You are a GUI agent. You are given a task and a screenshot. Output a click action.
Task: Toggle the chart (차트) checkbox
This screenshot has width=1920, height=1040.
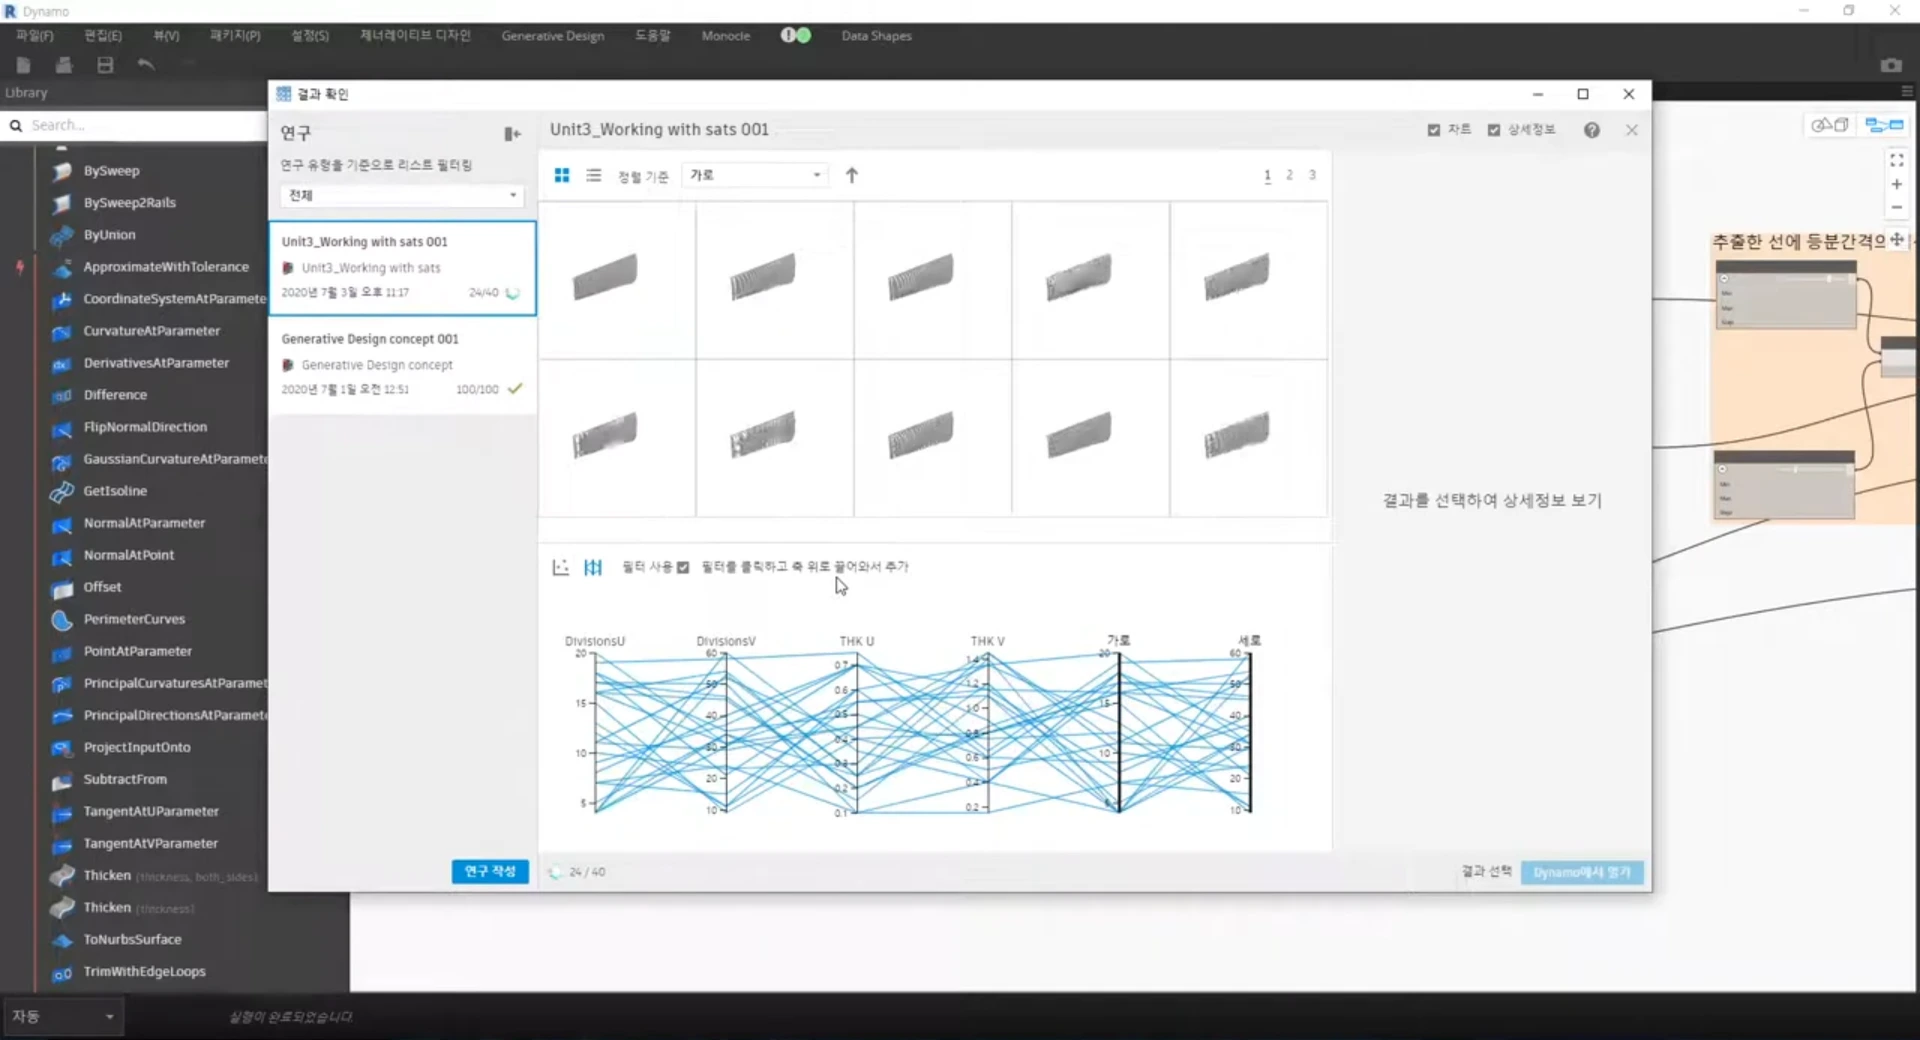1434,130
